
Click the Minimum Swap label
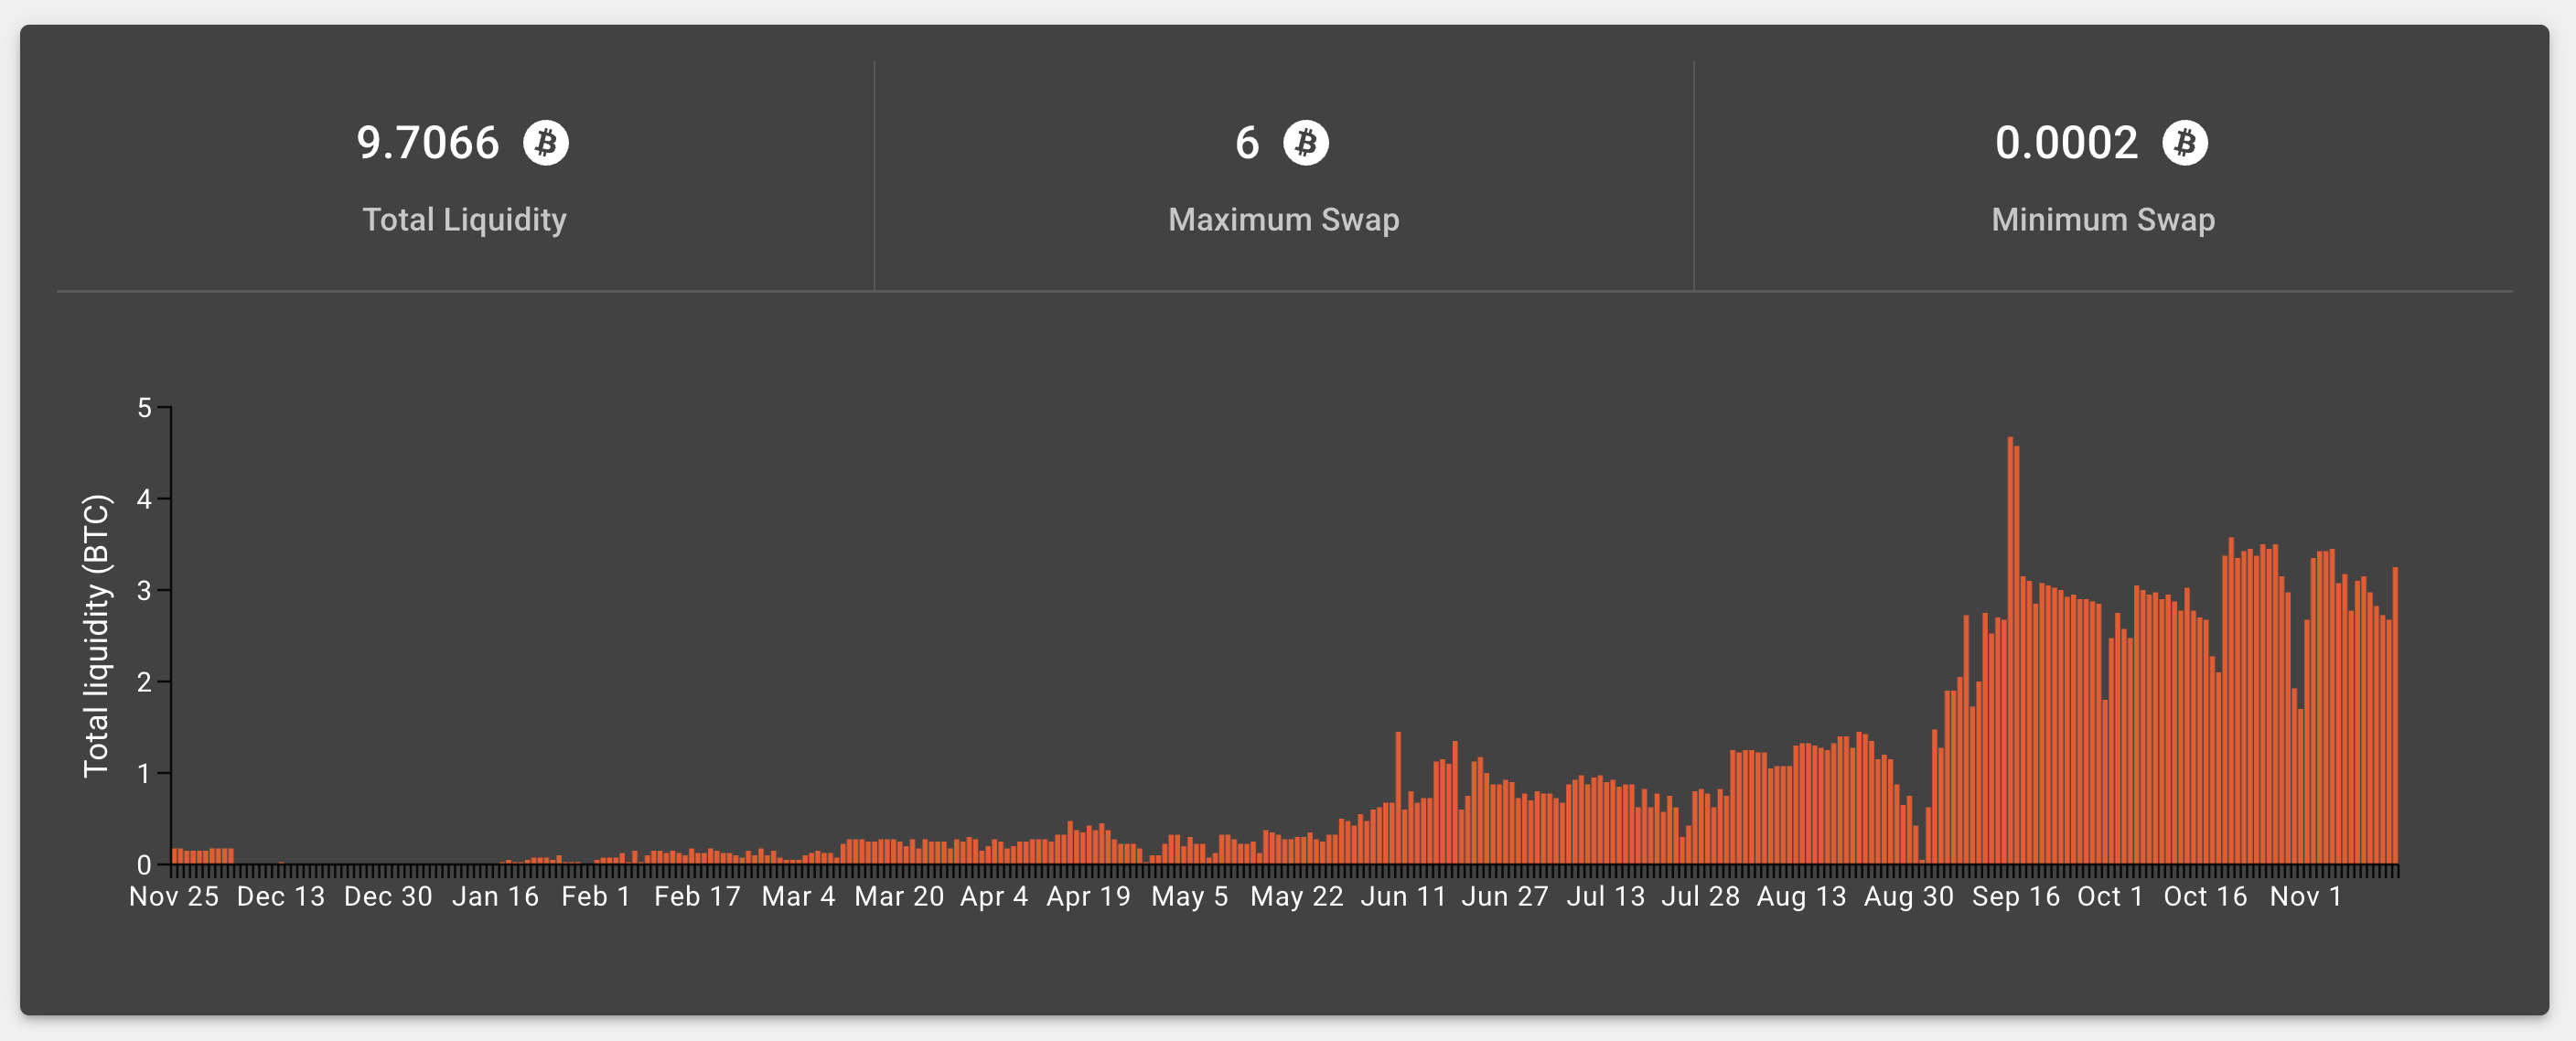pyautogui.click(x=2103, y=219)
